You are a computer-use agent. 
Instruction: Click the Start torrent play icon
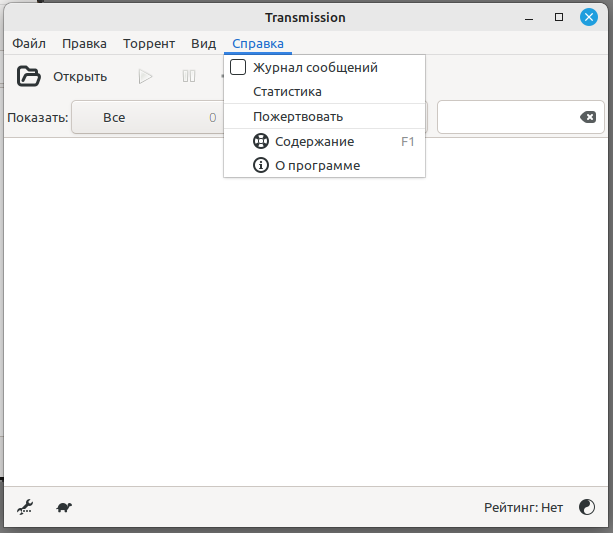[145, 76]
